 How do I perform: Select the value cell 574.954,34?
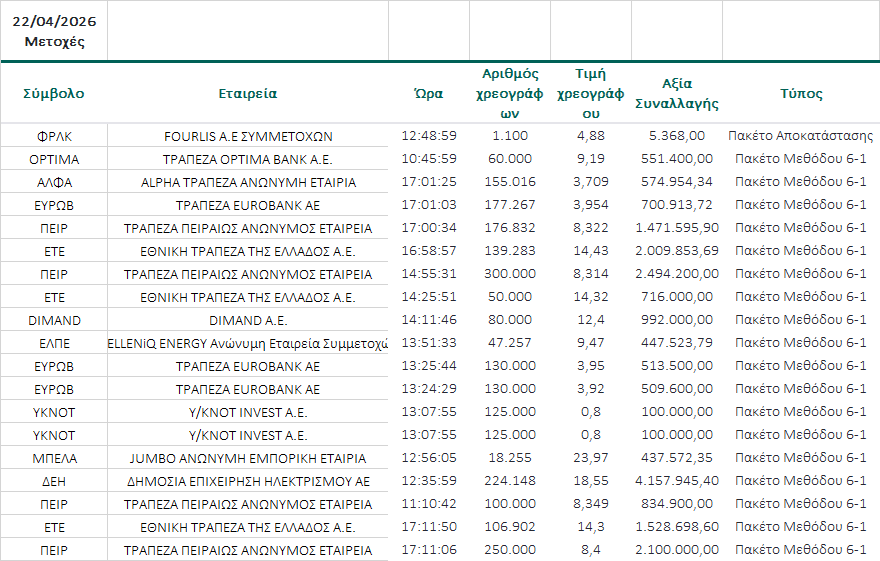click(677, 182)
